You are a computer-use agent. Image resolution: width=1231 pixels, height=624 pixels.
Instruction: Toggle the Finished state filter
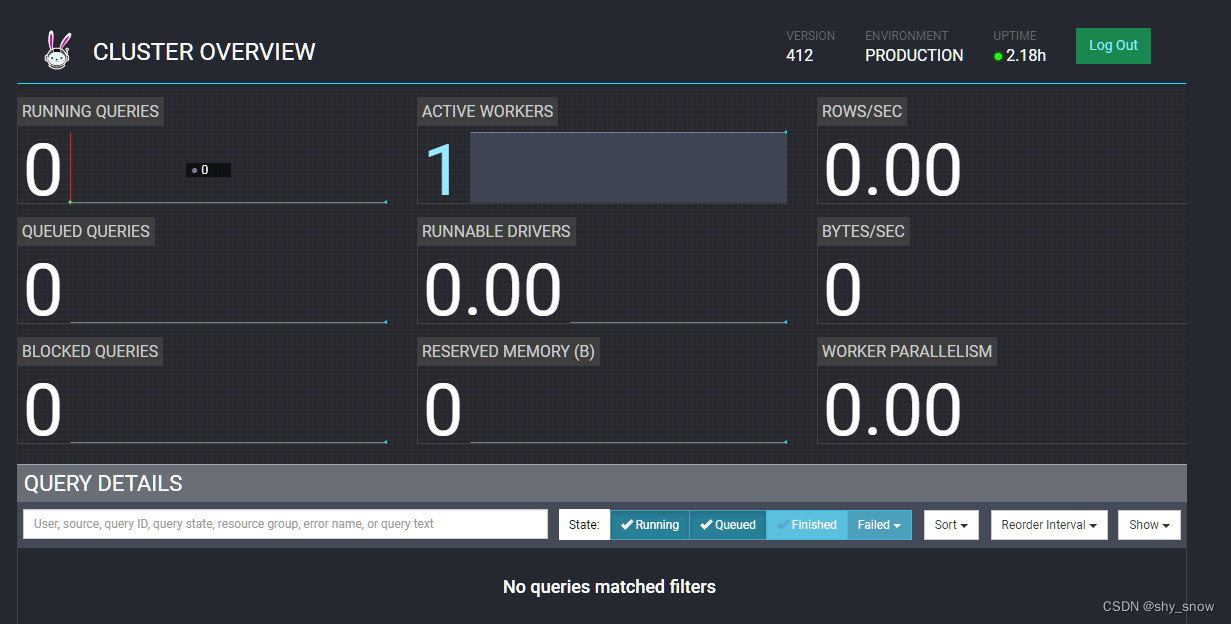[807, 525]
